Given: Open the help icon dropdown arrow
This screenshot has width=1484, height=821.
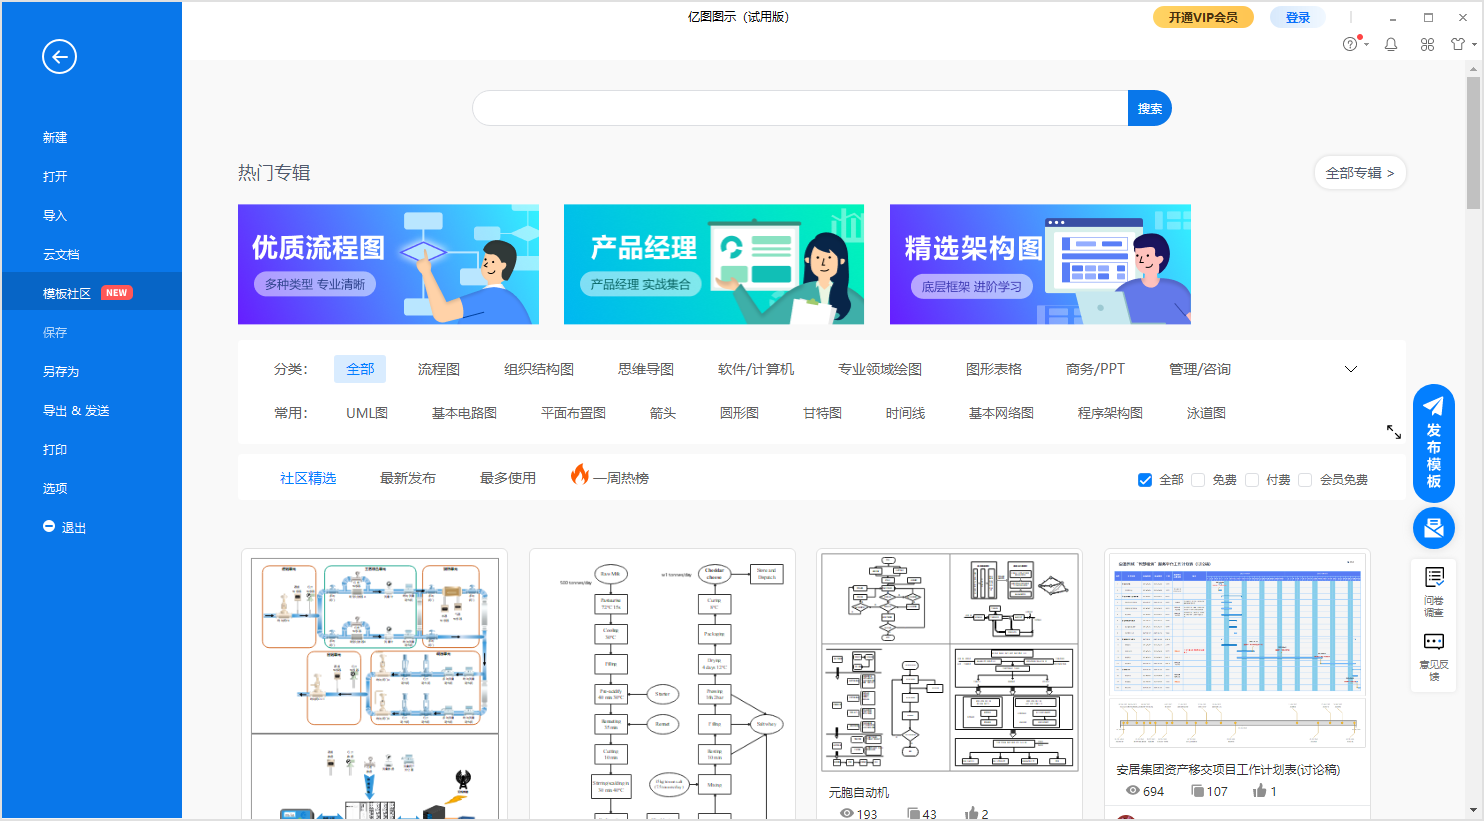Looking at the screenshot, I should [x=1366, y=44].
